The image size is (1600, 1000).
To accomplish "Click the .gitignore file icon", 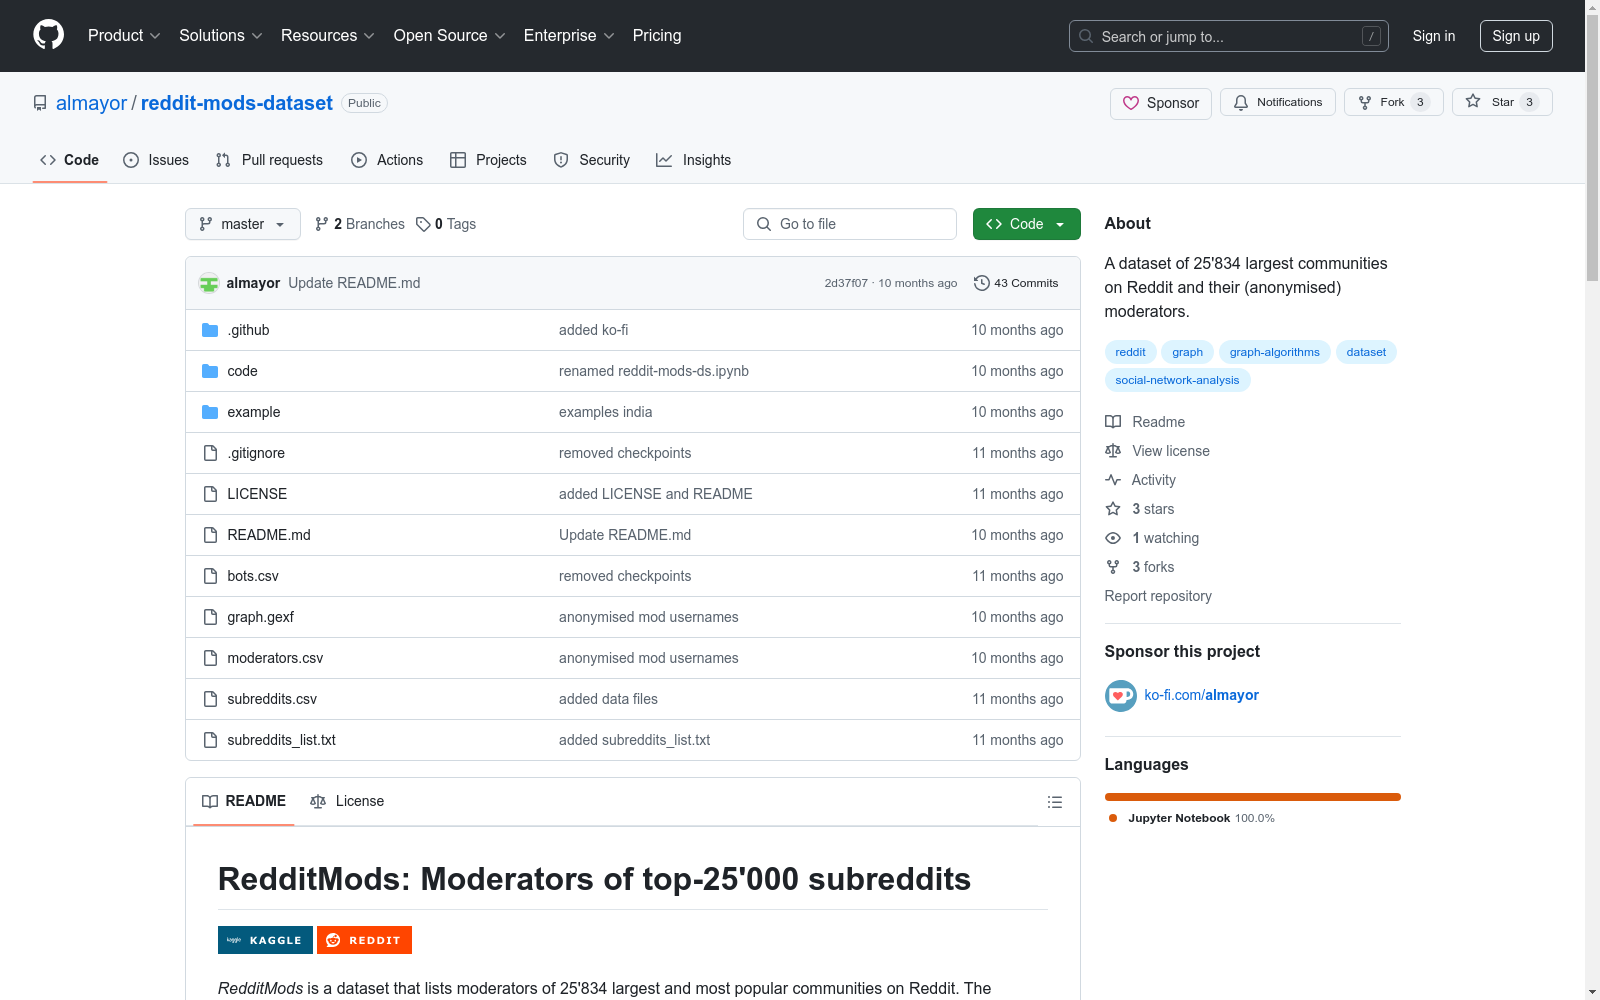I will pyautogui.click(x=210, y=453).
